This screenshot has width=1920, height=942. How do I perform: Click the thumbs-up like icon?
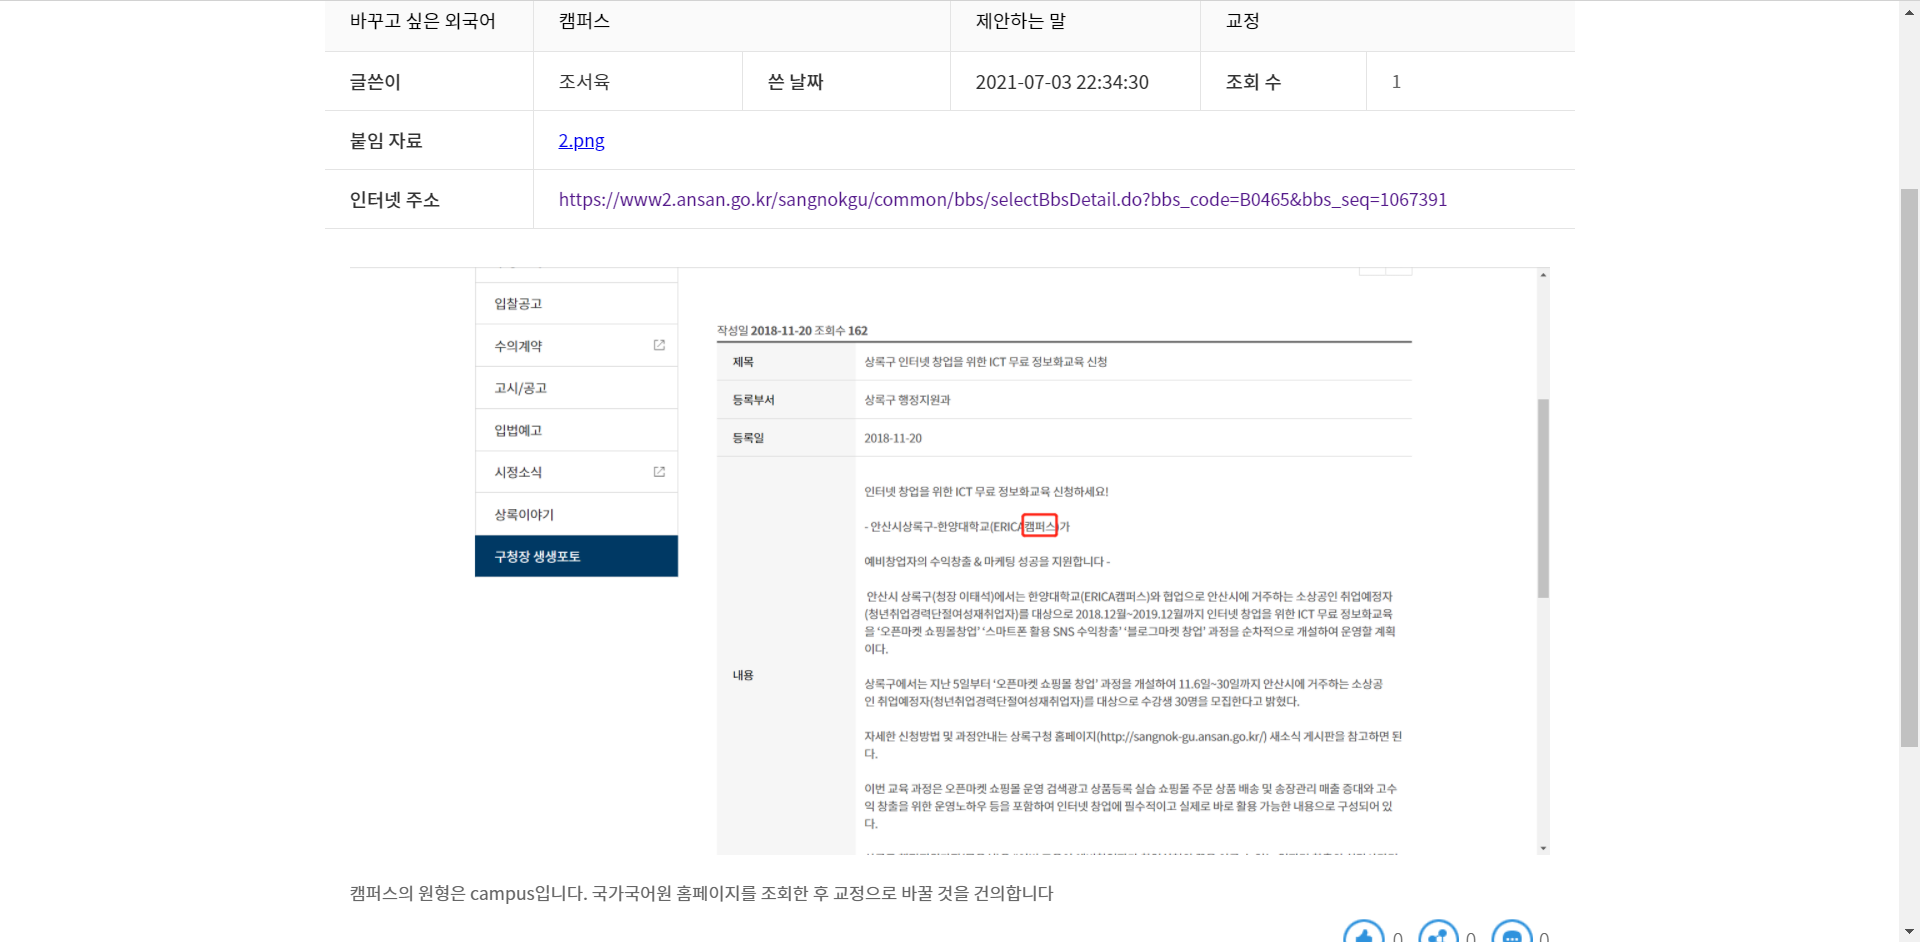click(1363, 933)
